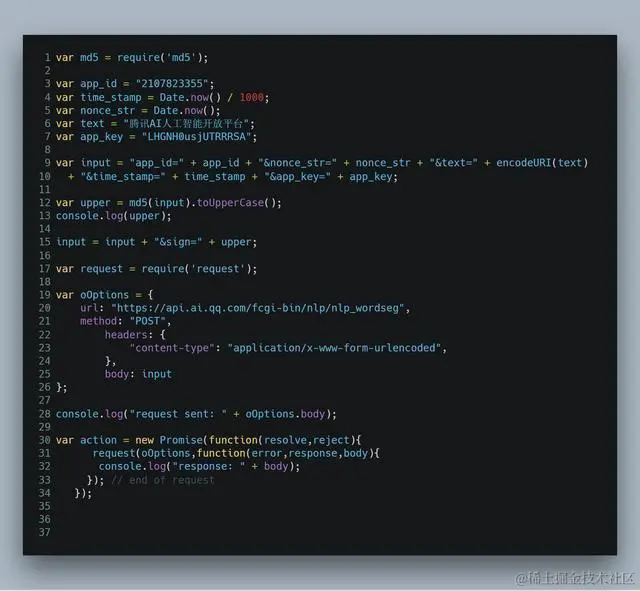Click encodeURI(text) at the end of line 9
This screenshot has width=640, height=591.
(542, 163)
